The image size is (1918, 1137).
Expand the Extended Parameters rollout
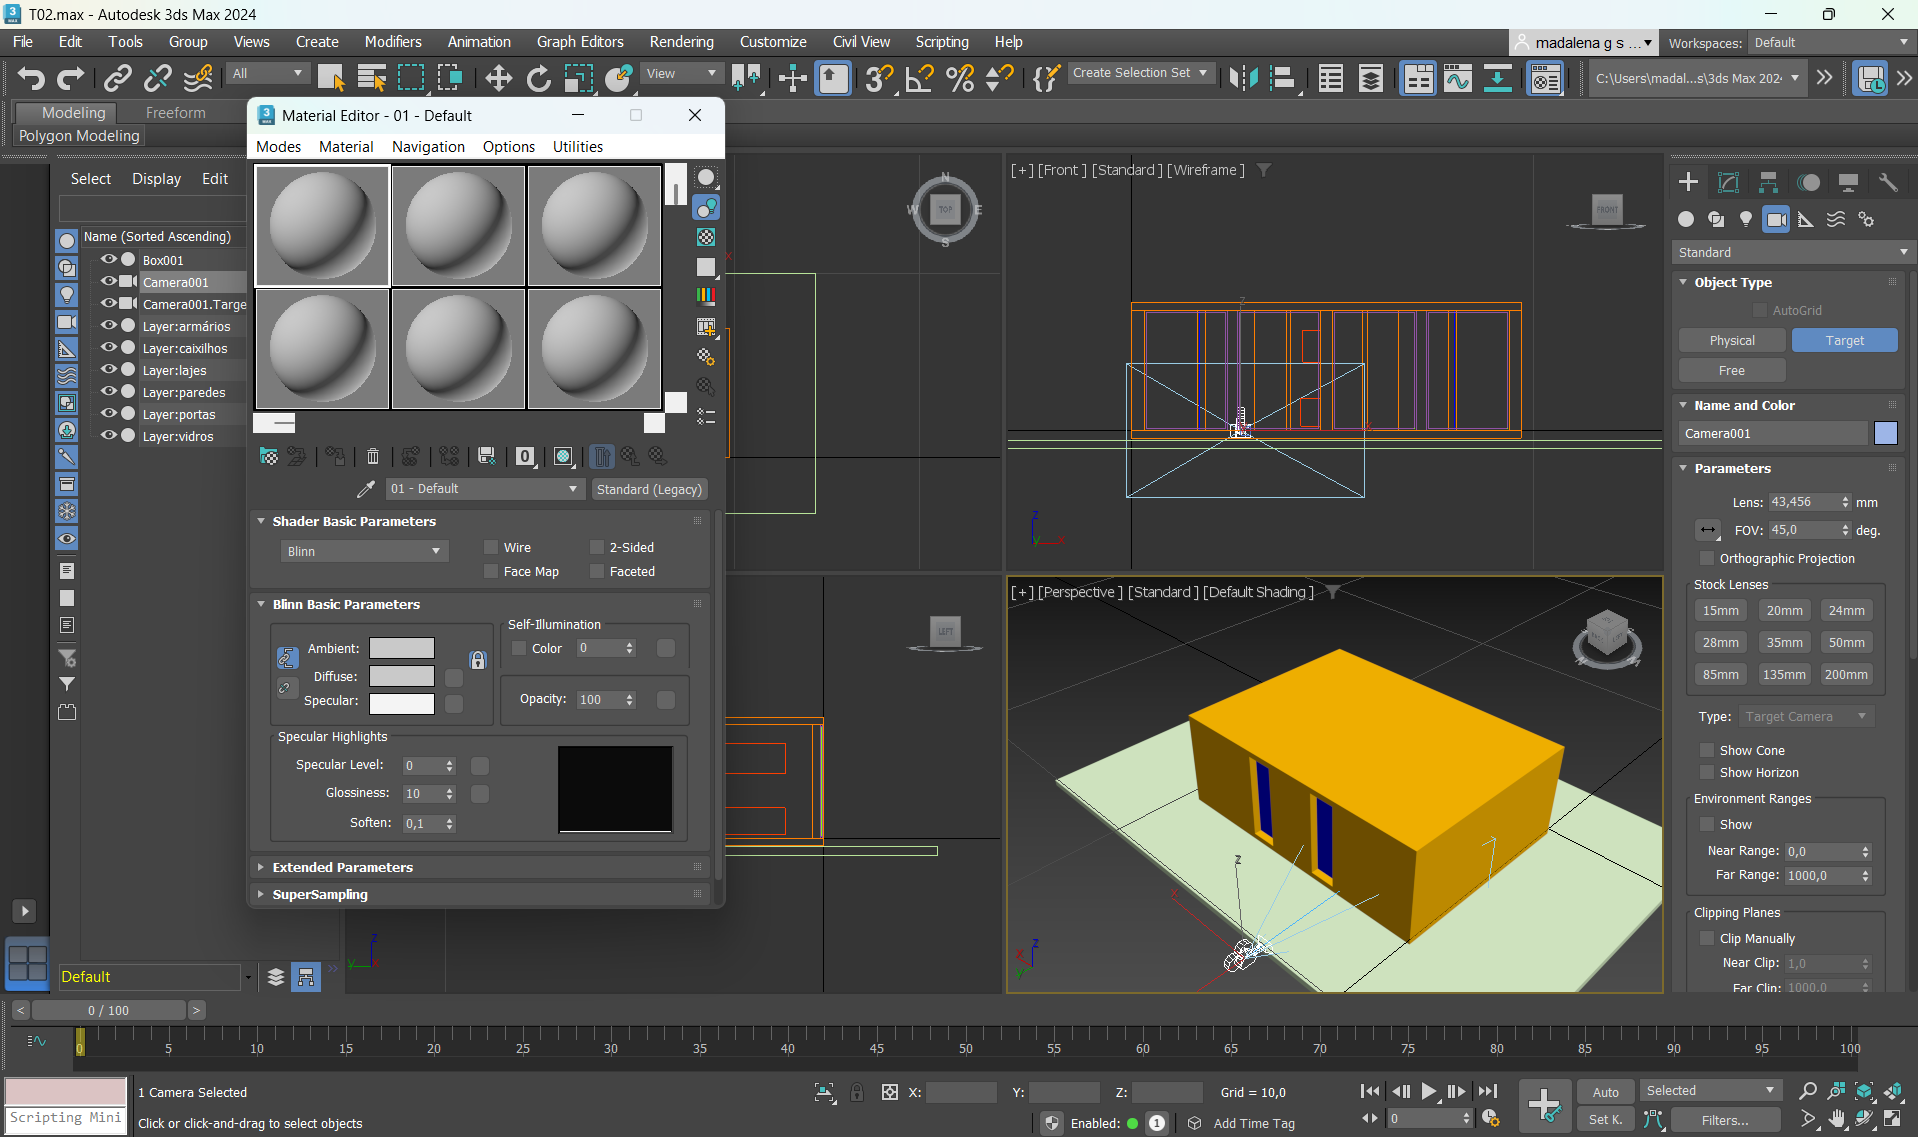pyautogui.click(x=342, y=867)
